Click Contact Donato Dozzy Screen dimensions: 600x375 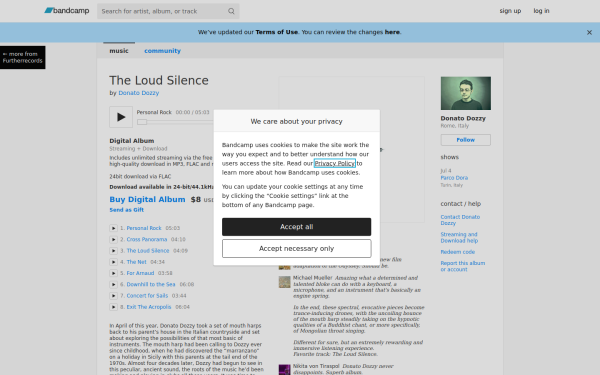(460, 220)
